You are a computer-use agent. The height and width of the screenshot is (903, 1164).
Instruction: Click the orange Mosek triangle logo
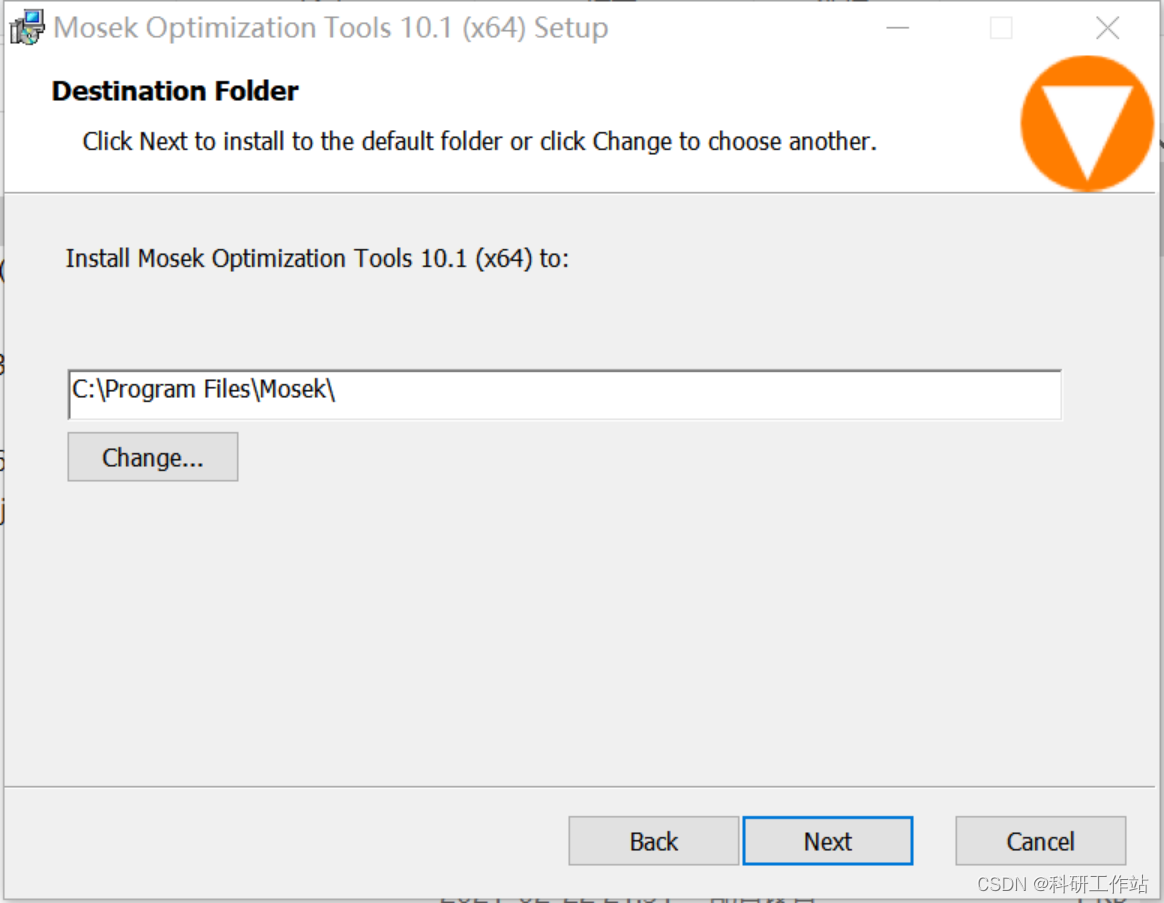[1085, 123]
